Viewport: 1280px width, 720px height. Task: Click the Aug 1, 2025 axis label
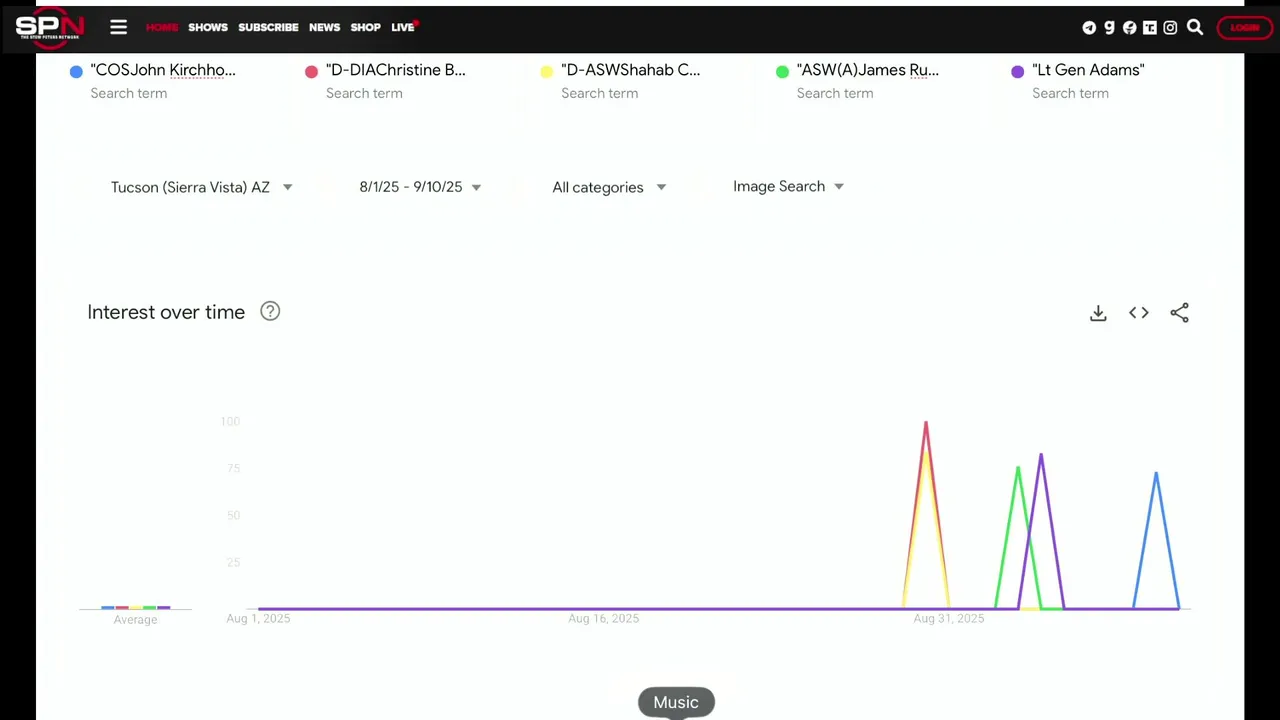click(x=258, y=619)
